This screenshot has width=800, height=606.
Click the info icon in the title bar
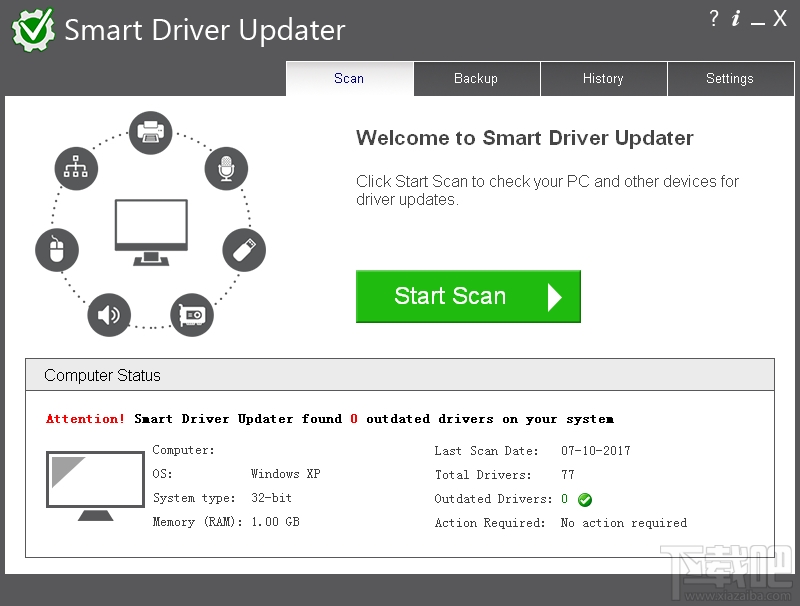[x=737, y=18]
